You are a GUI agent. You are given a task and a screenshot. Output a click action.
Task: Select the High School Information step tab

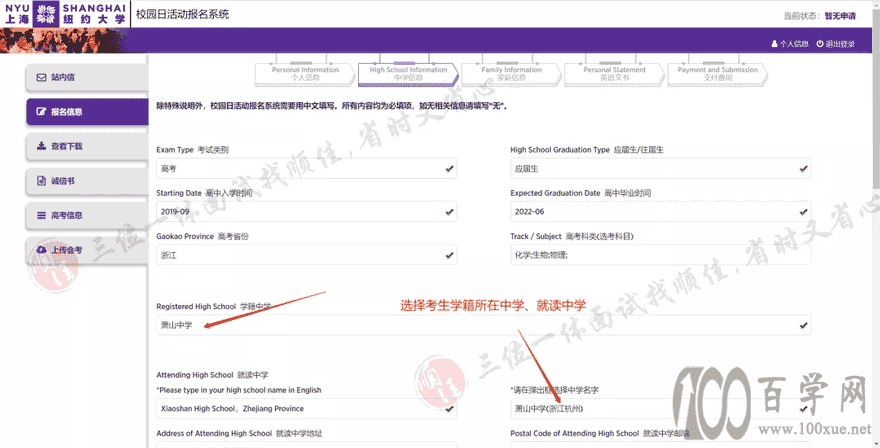point(408,74)
